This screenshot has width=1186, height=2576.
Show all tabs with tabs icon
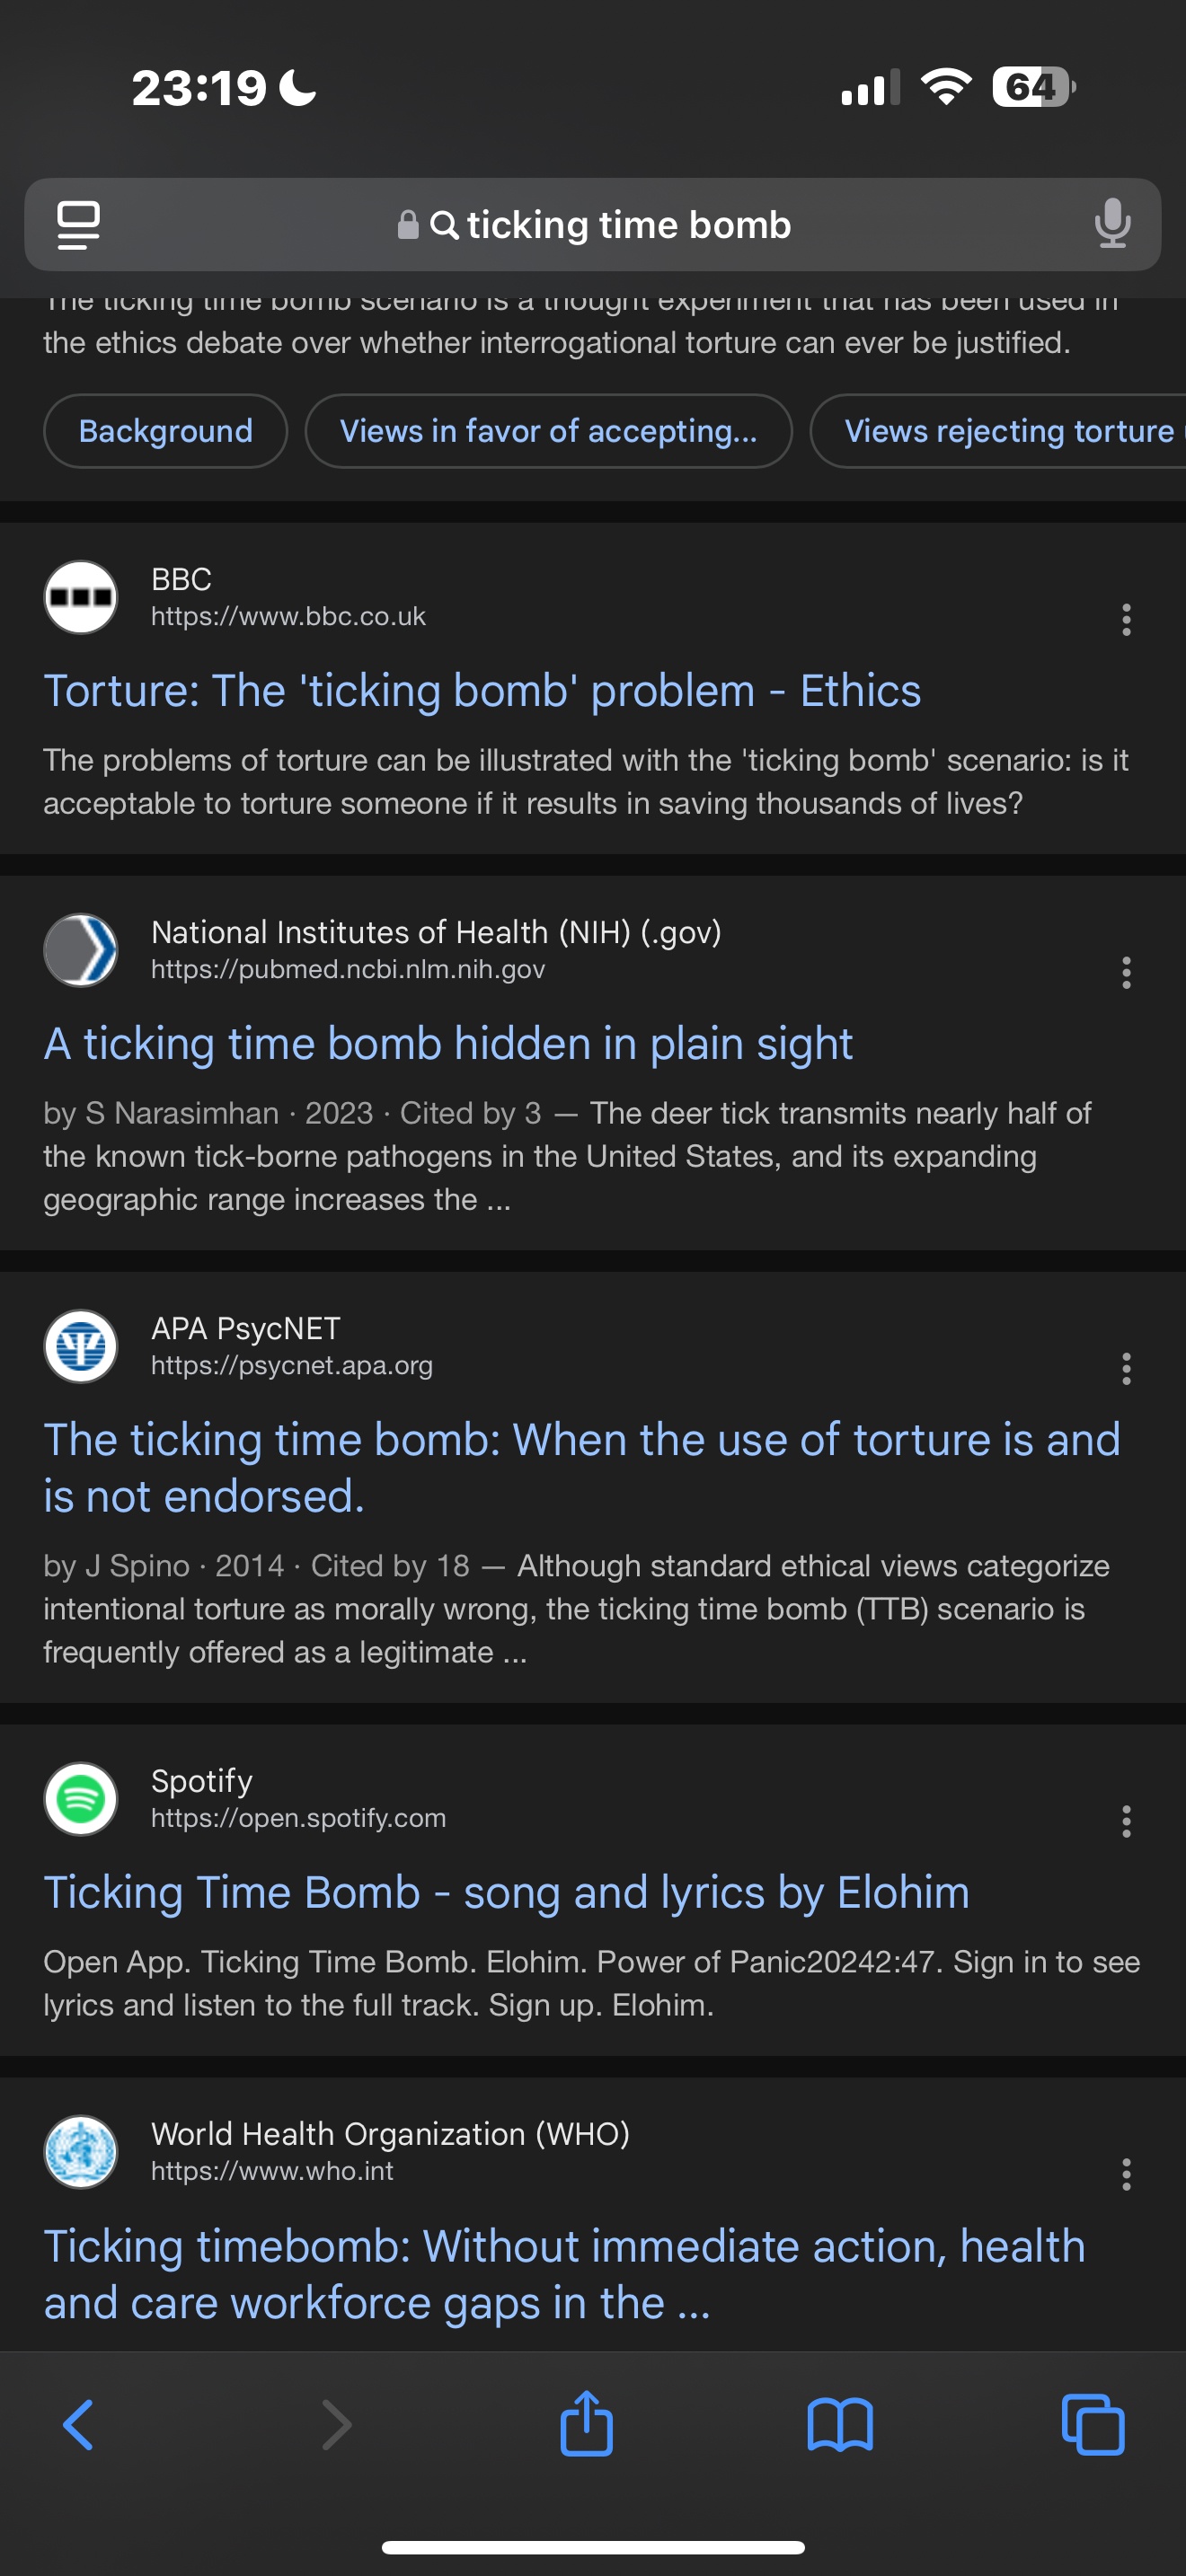(x=1093, y=2424)
